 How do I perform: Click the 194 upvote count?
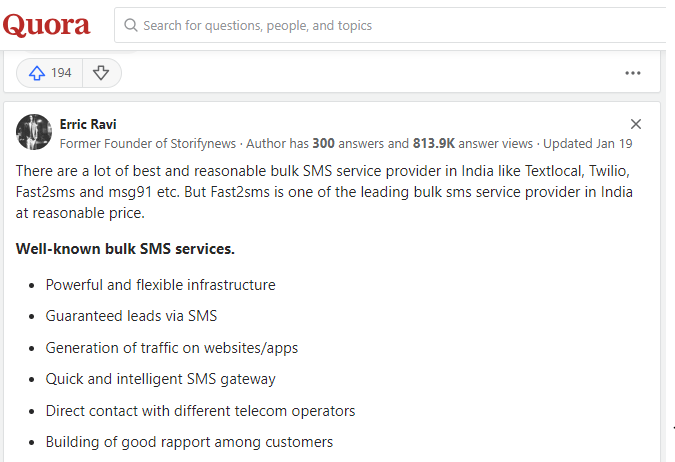point(61,73)
